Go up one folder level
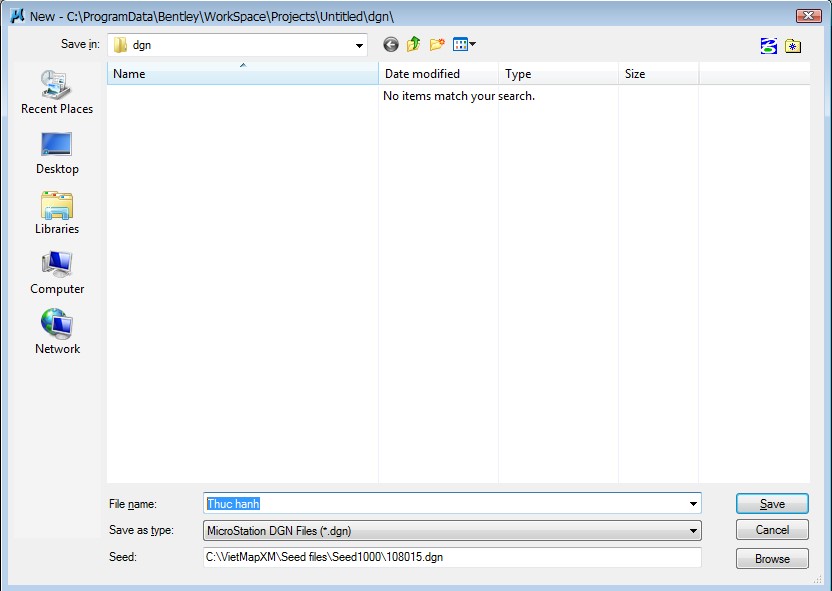 click(413, 45)
